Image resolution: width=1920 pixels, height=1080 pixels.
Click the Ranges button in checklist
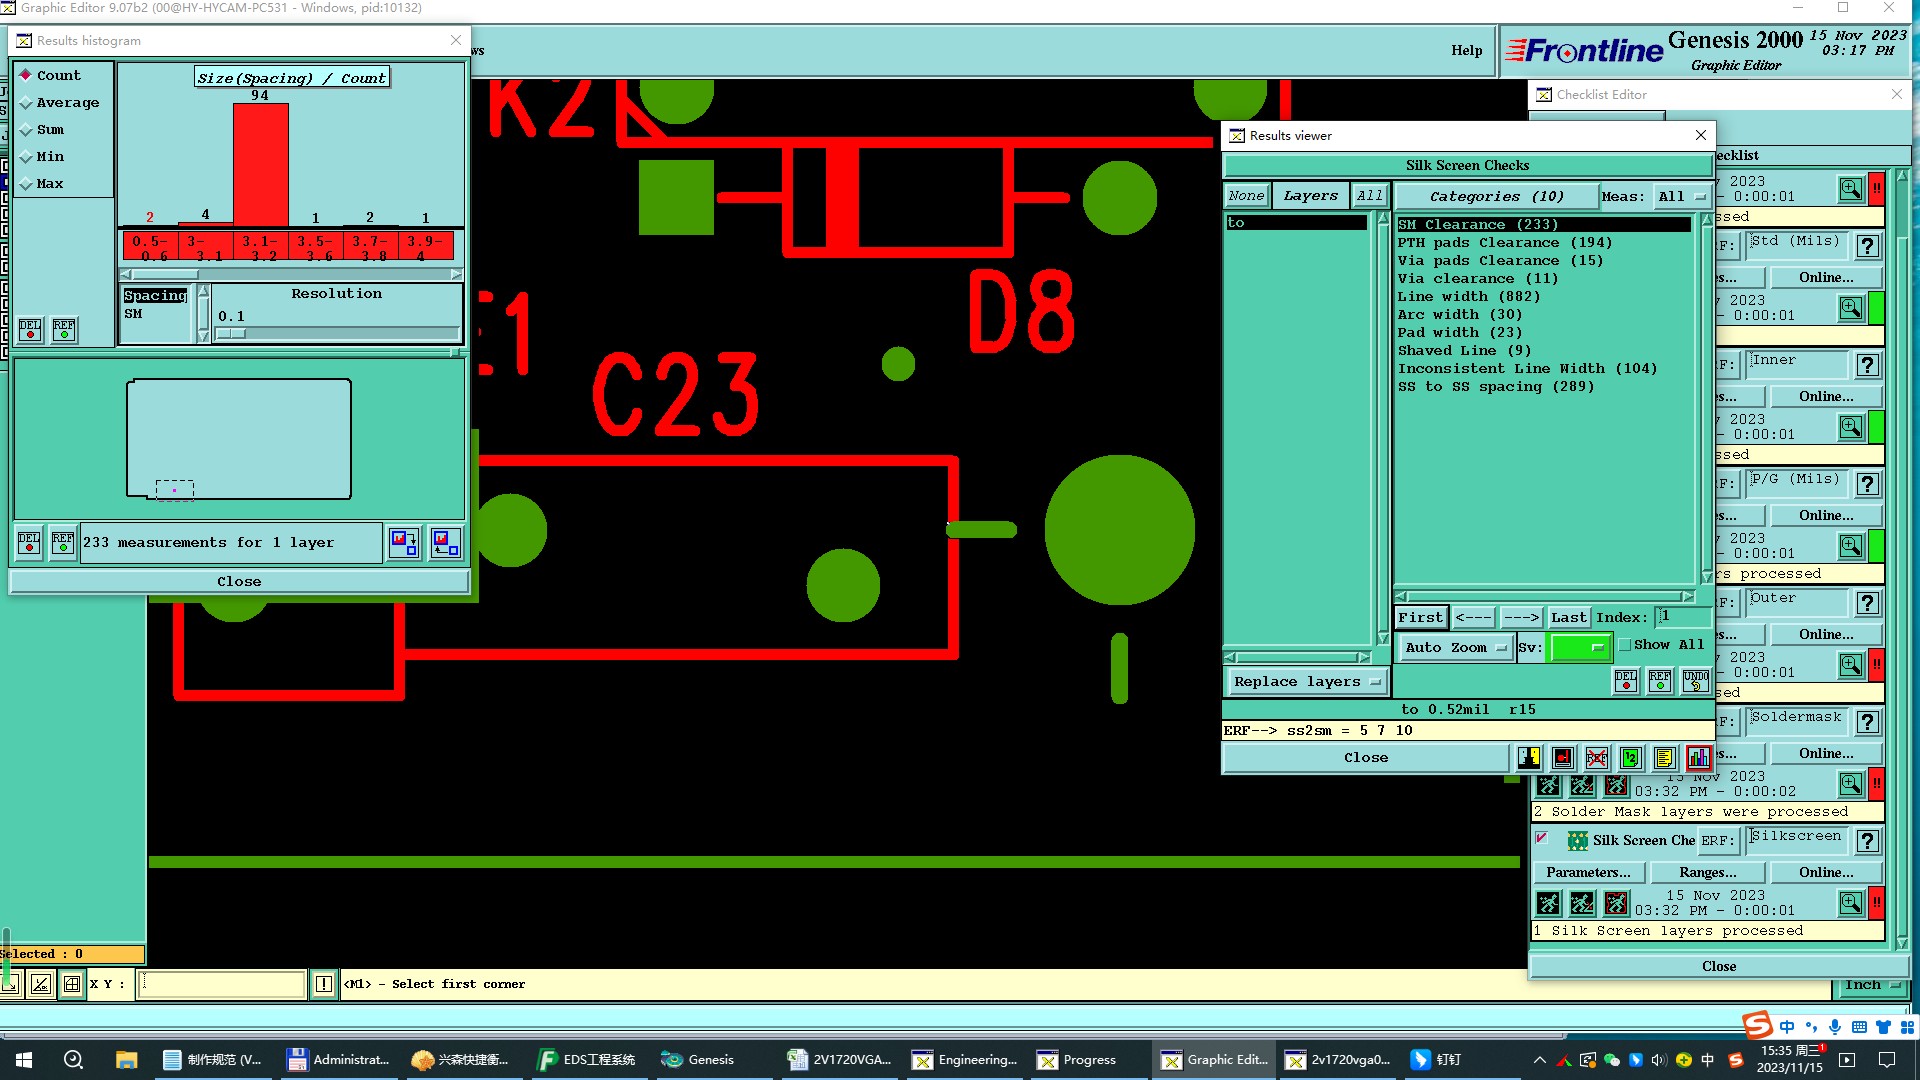(x=1707, y=873)
